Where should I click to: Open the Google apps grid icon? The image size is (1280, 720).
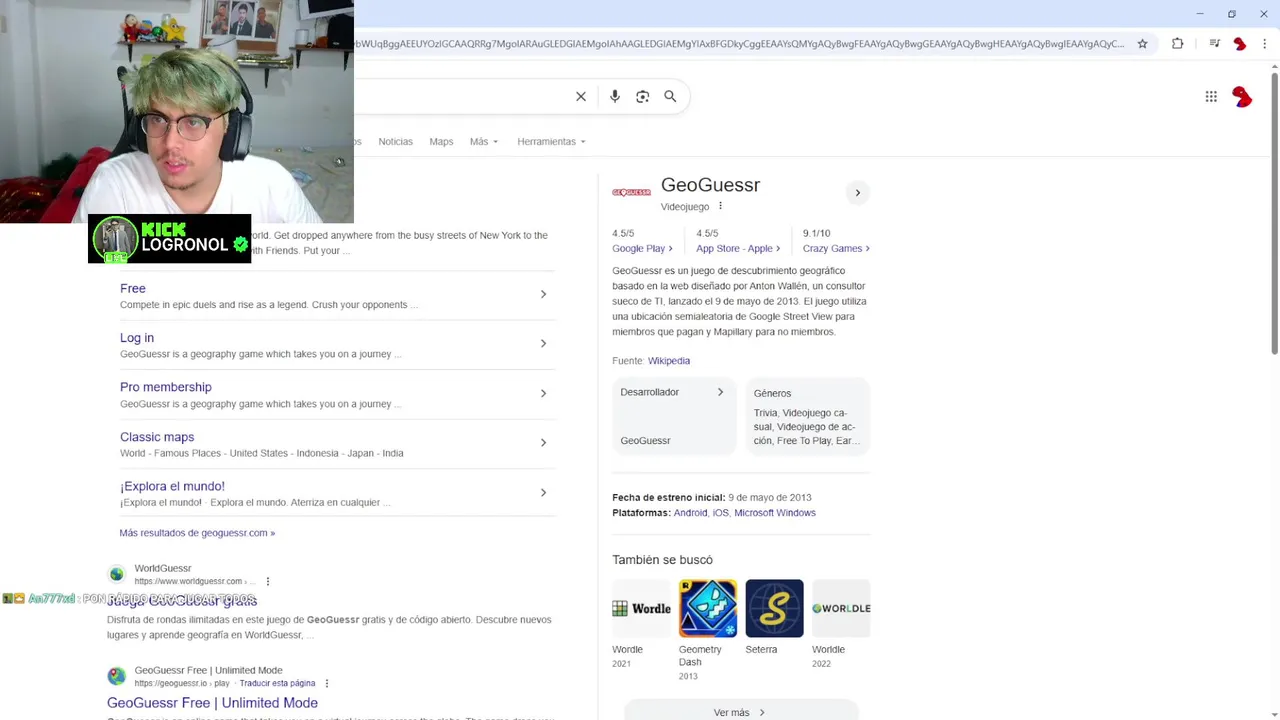(x=1211, y=96)
